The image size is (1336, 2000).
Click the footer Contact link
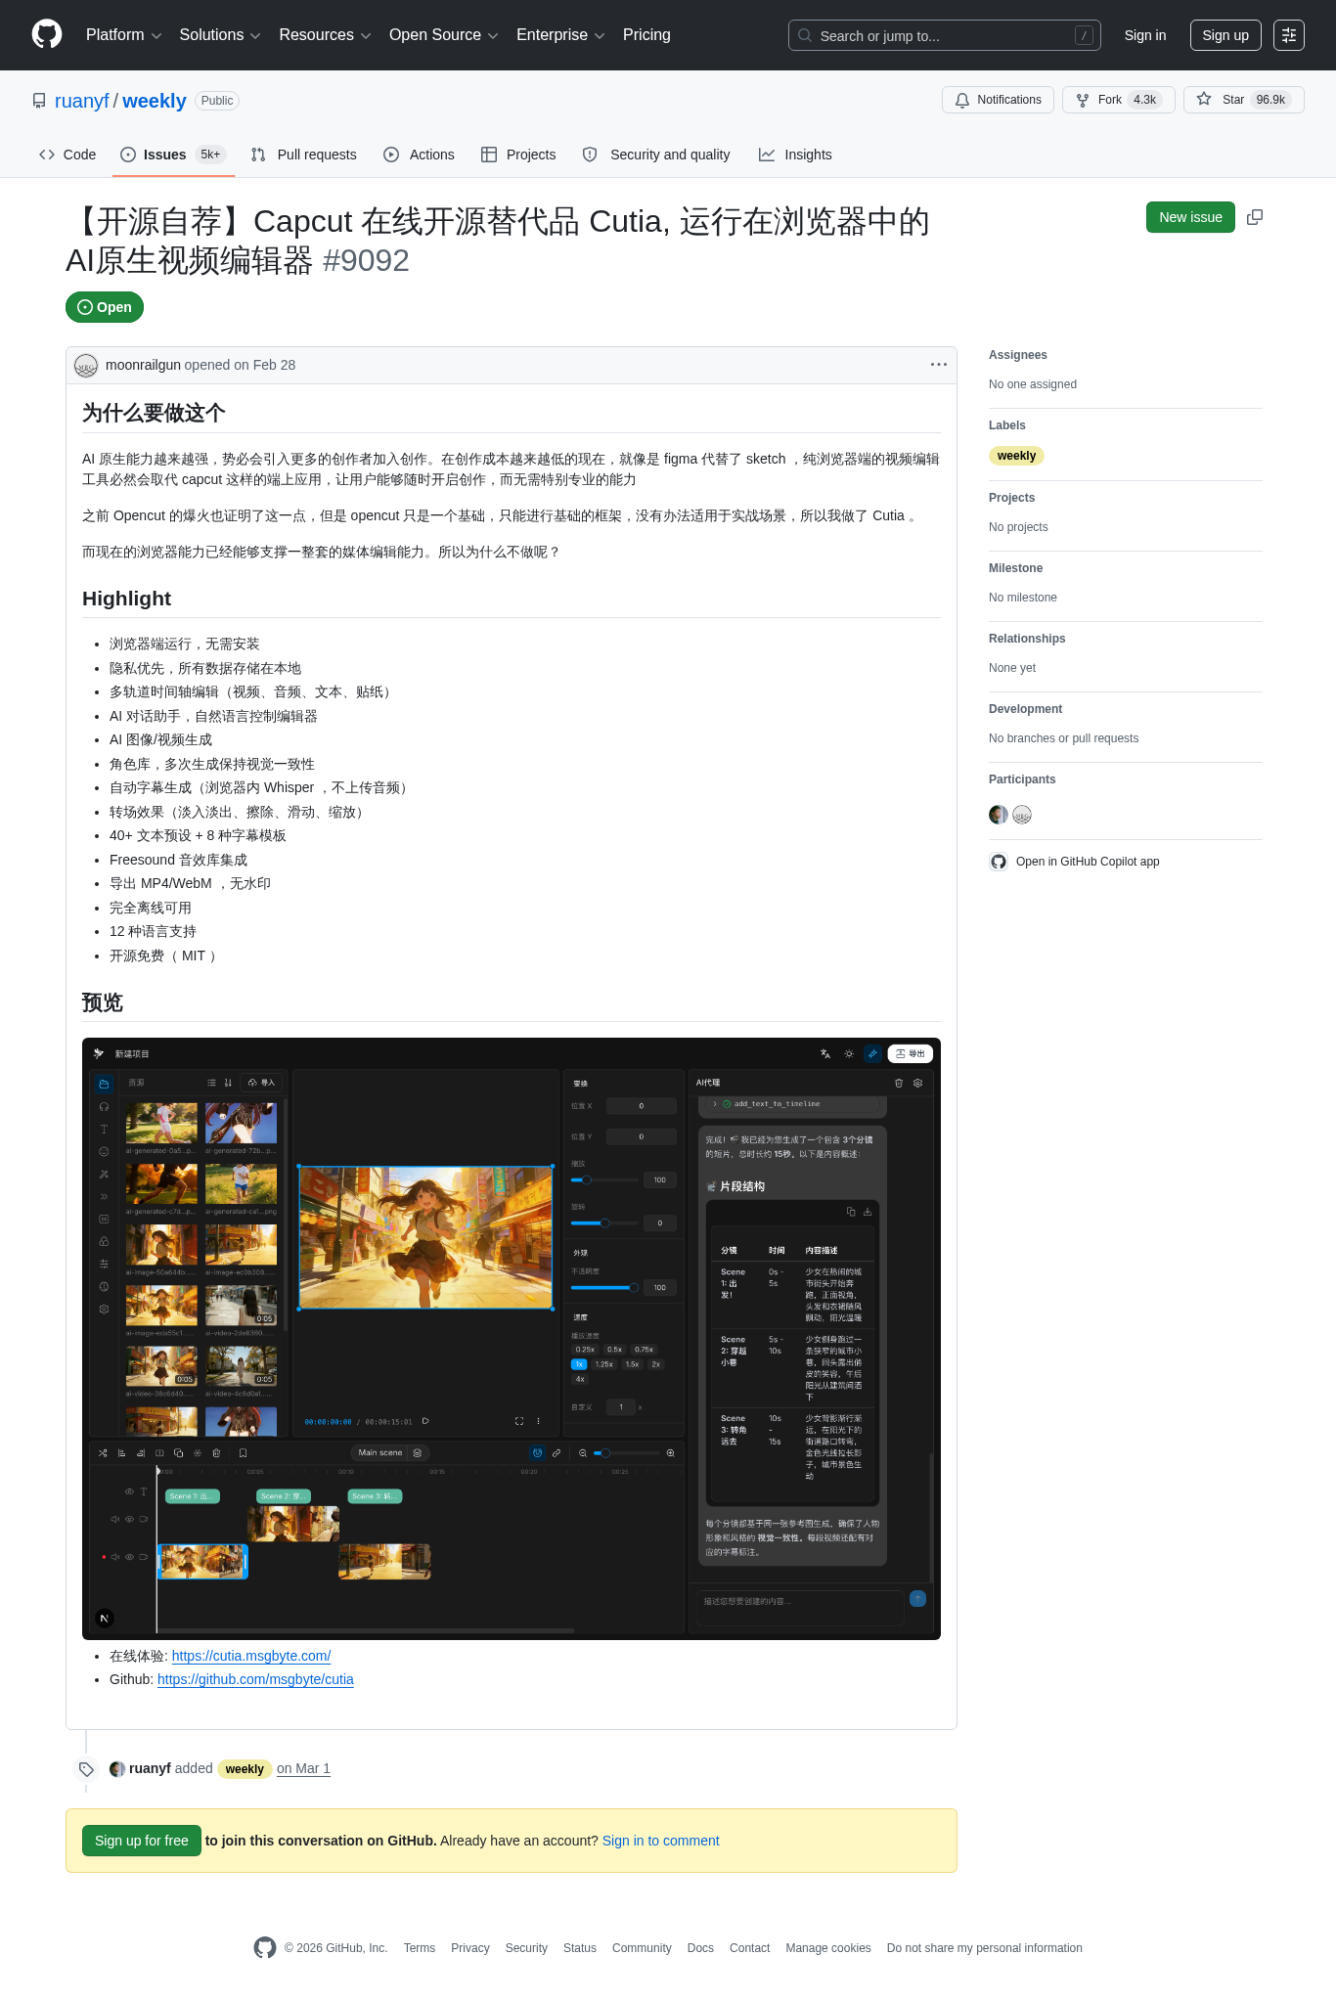(x=749, y=1948)
